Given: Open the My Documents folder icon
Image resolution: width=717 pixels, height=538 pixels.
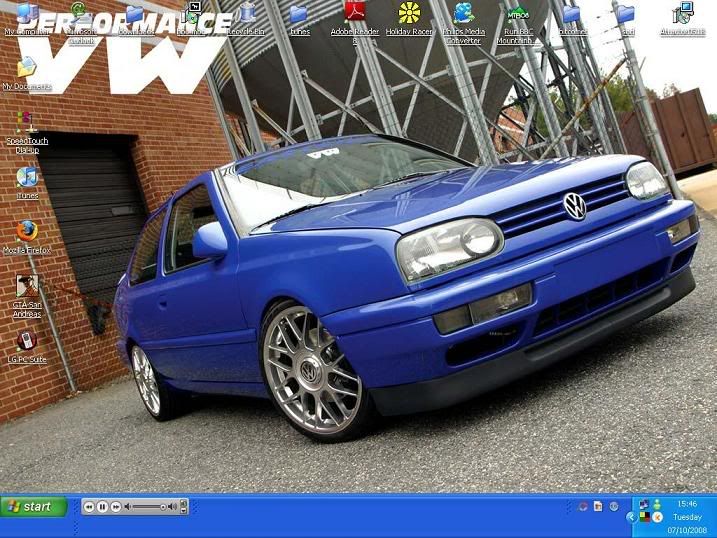Looking at the screenshot, I should (x=27, y=70).
